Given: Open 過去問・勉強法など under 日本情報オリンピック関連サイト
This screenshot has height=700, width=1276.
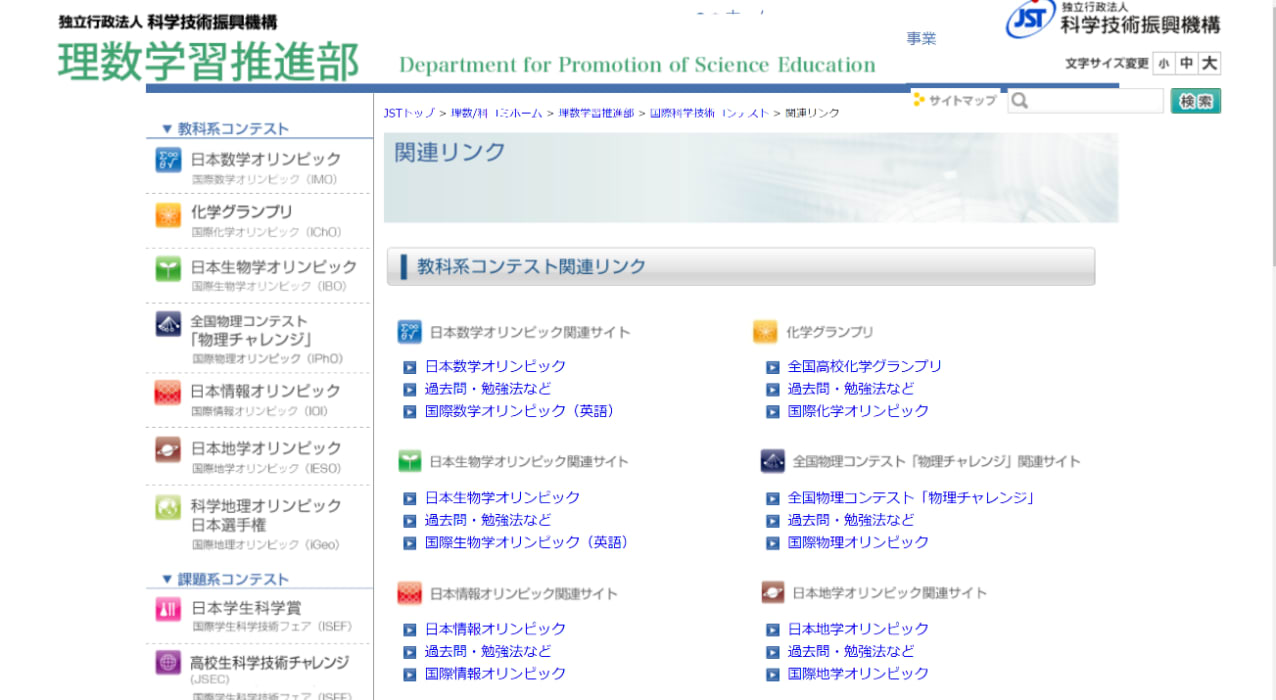Looking at the screenshot, I should (488, 652).
